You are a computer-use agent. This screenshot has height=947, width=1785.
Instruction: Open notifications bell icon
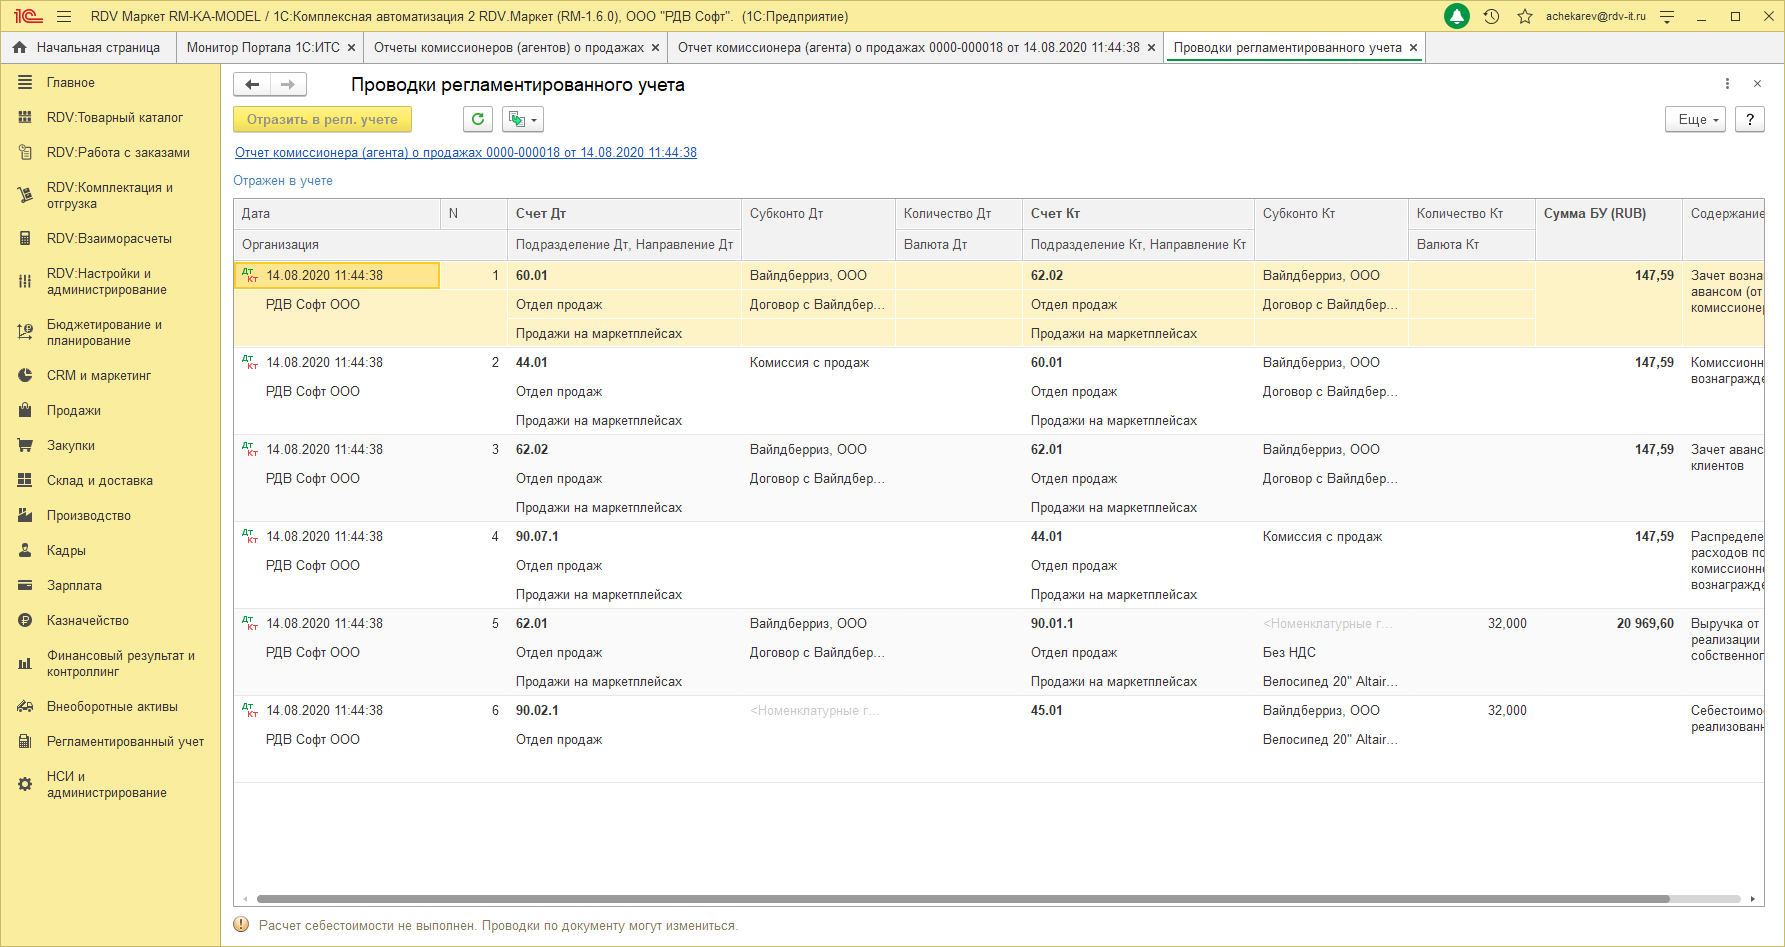point(1457,17)
